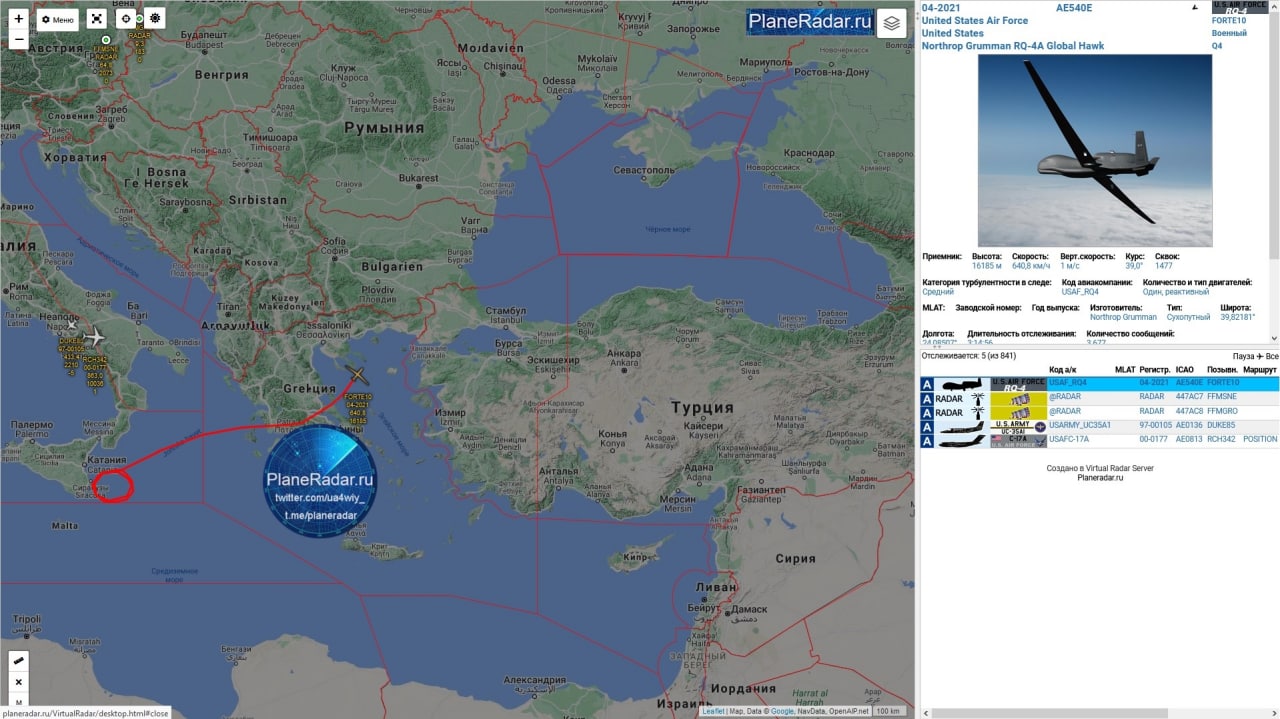Sort list by Код а/к column
The height and width of the screenshot is (719, 1280).
pos(1062,370)
